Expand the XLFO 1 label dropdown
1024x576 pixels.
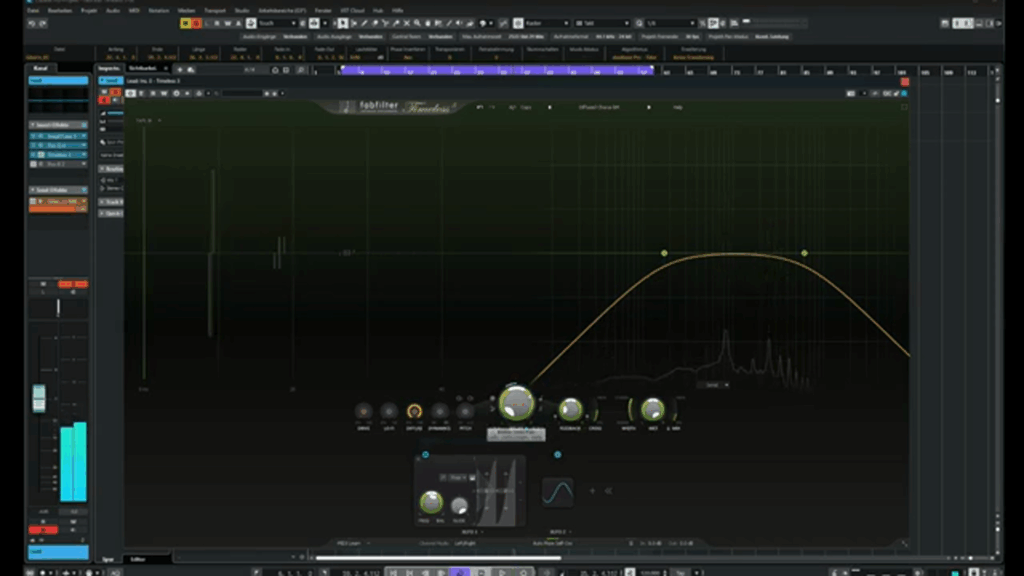coord(473,532)
